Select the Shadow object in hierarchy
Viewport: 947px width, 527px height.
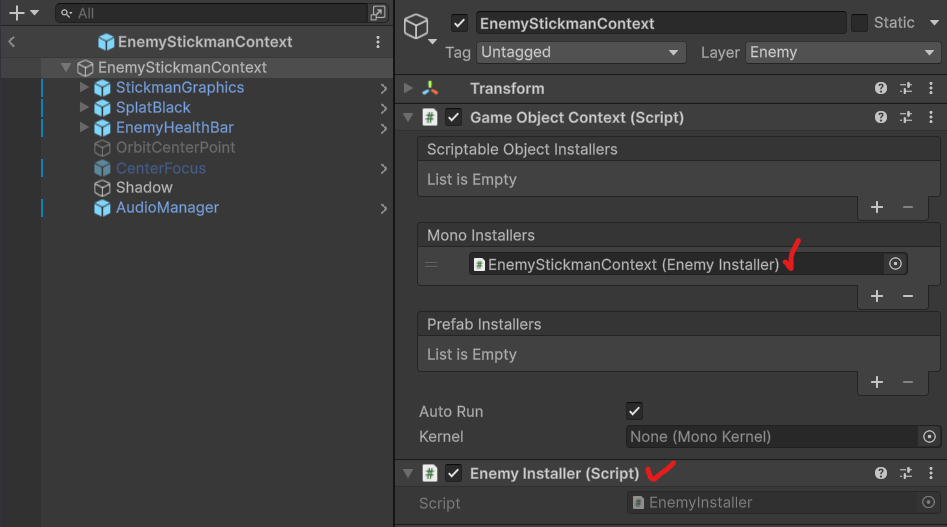144,188
